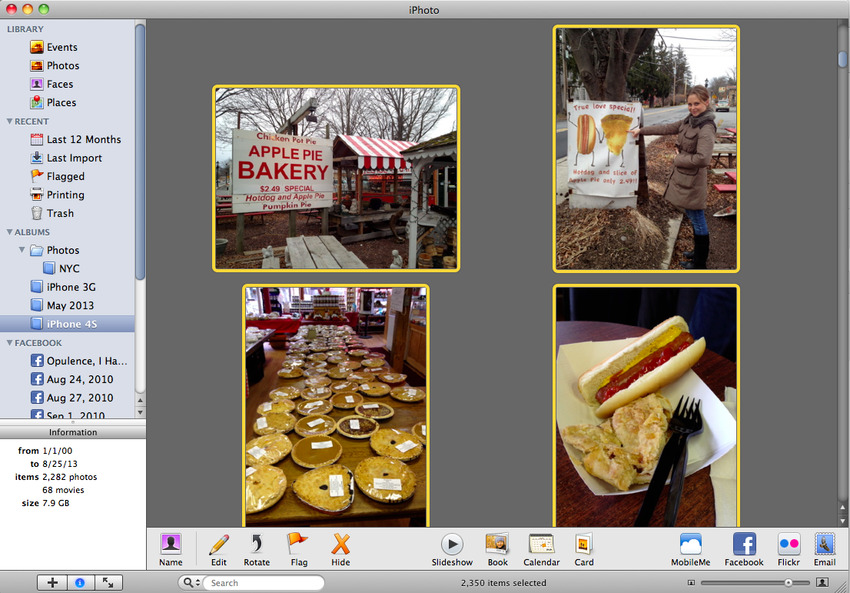
Task: Click the photo area scrollbar thumb
Action: (842, 59)
